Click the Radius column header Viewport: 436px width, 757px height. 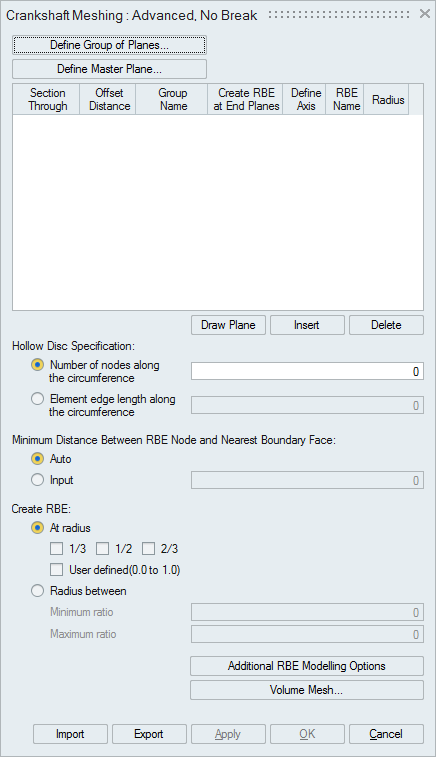tap(386, 99)
